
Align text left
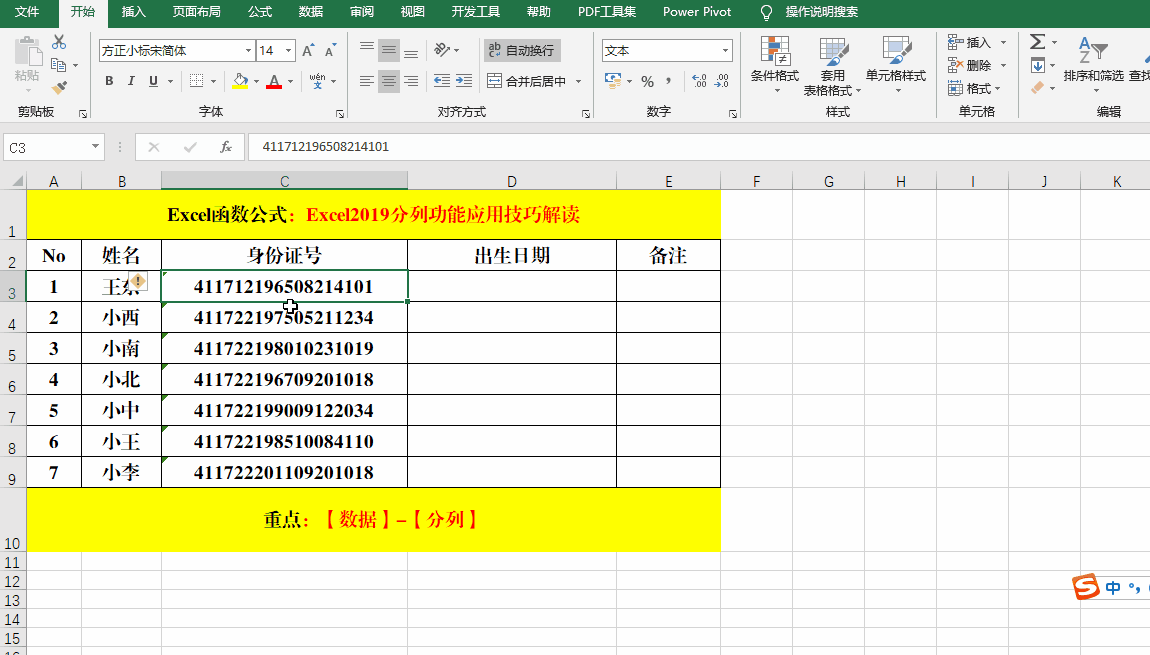(367, 81)
